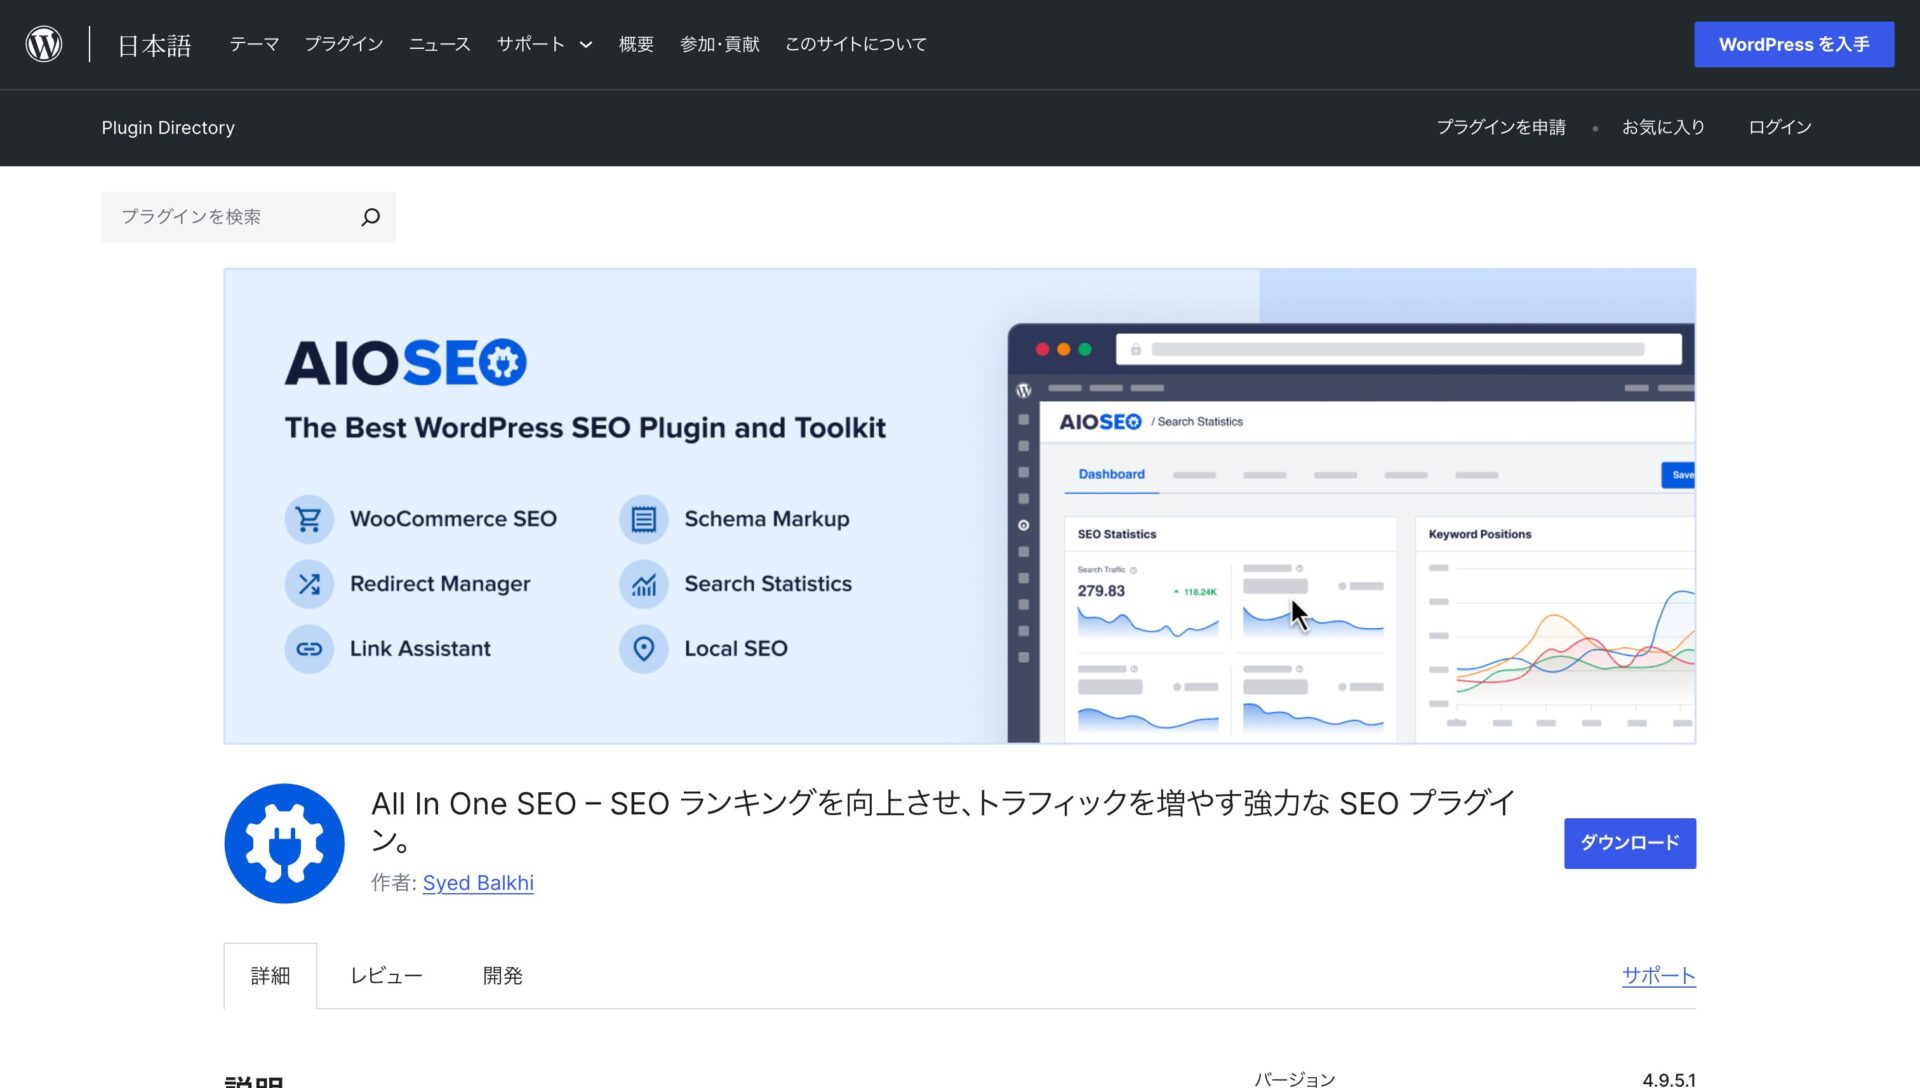The image size is (1920, 1088).
Task: Click the search magnifier icon
Action: [370, 217]
